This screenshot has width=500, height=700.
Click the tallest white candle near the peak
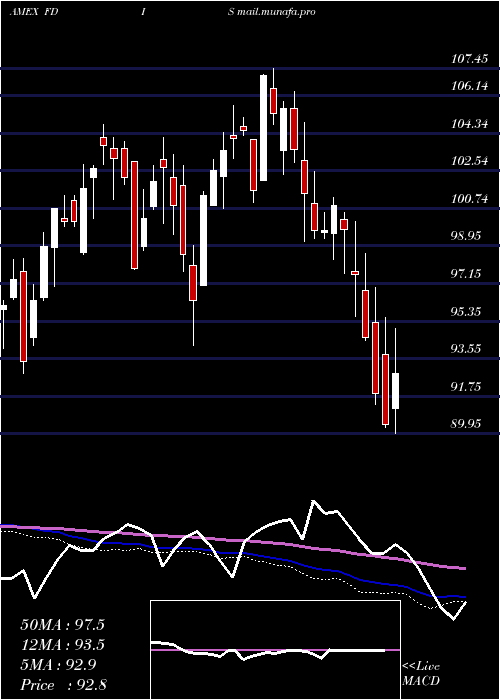pyautogui.click(x=263, y=128)
